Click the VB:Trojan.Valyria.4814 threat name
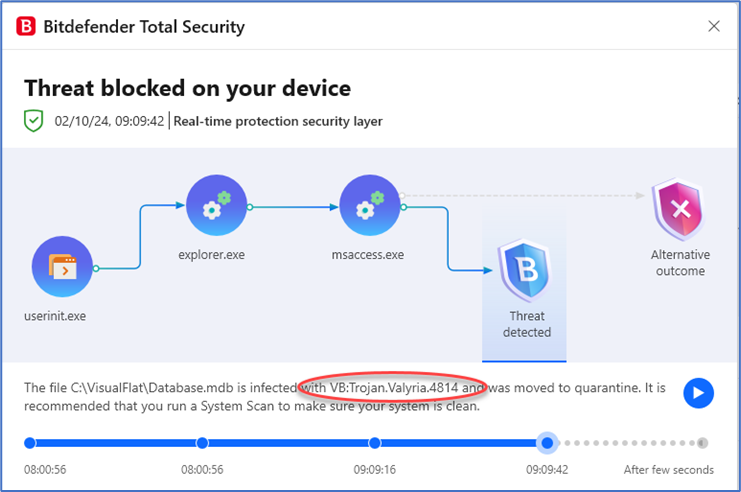The height and width of the screenshot is (492, 741). 394,388
